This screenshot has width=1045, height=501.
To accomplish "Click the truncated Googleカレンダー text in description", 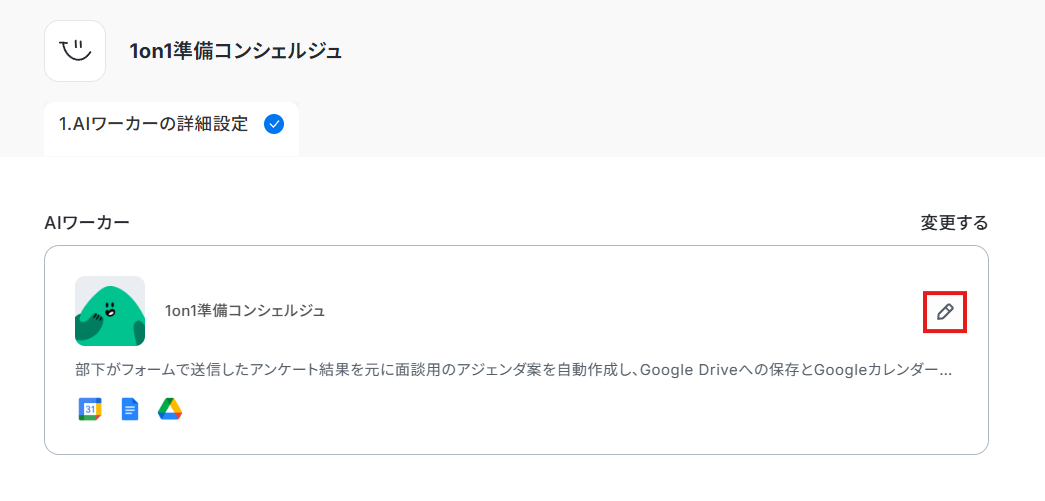I will click(x=880, y=370).
